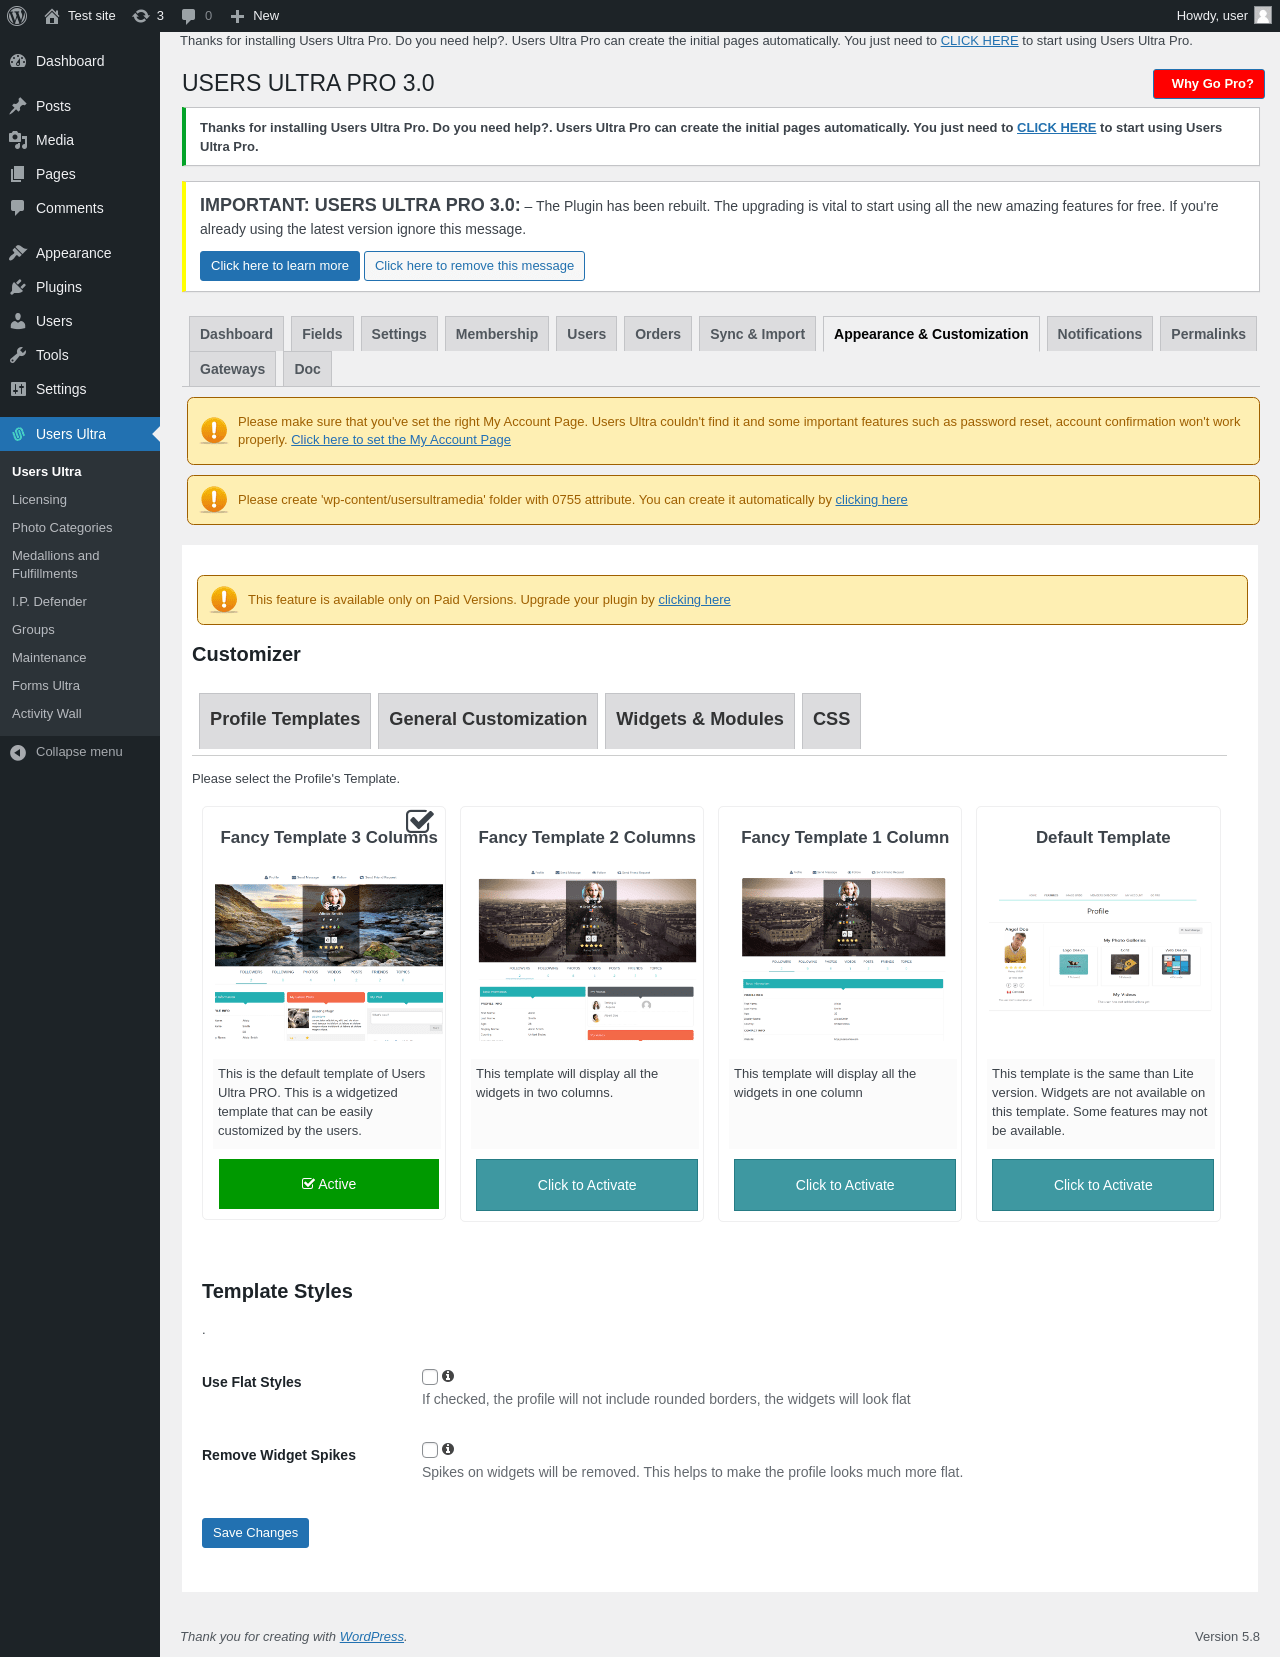This screenshot has height=1657, width=1280.
Task: Click 'clicking here' upgrade link in Paid Versions notice
Action: click(x=694, y=600)
